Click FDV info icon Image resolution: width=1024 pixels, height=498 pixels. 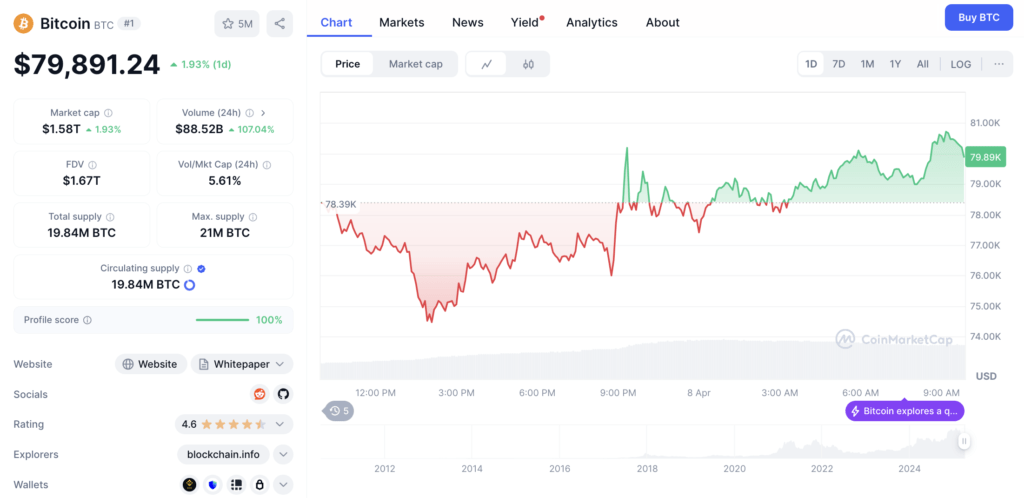(93, 165)
